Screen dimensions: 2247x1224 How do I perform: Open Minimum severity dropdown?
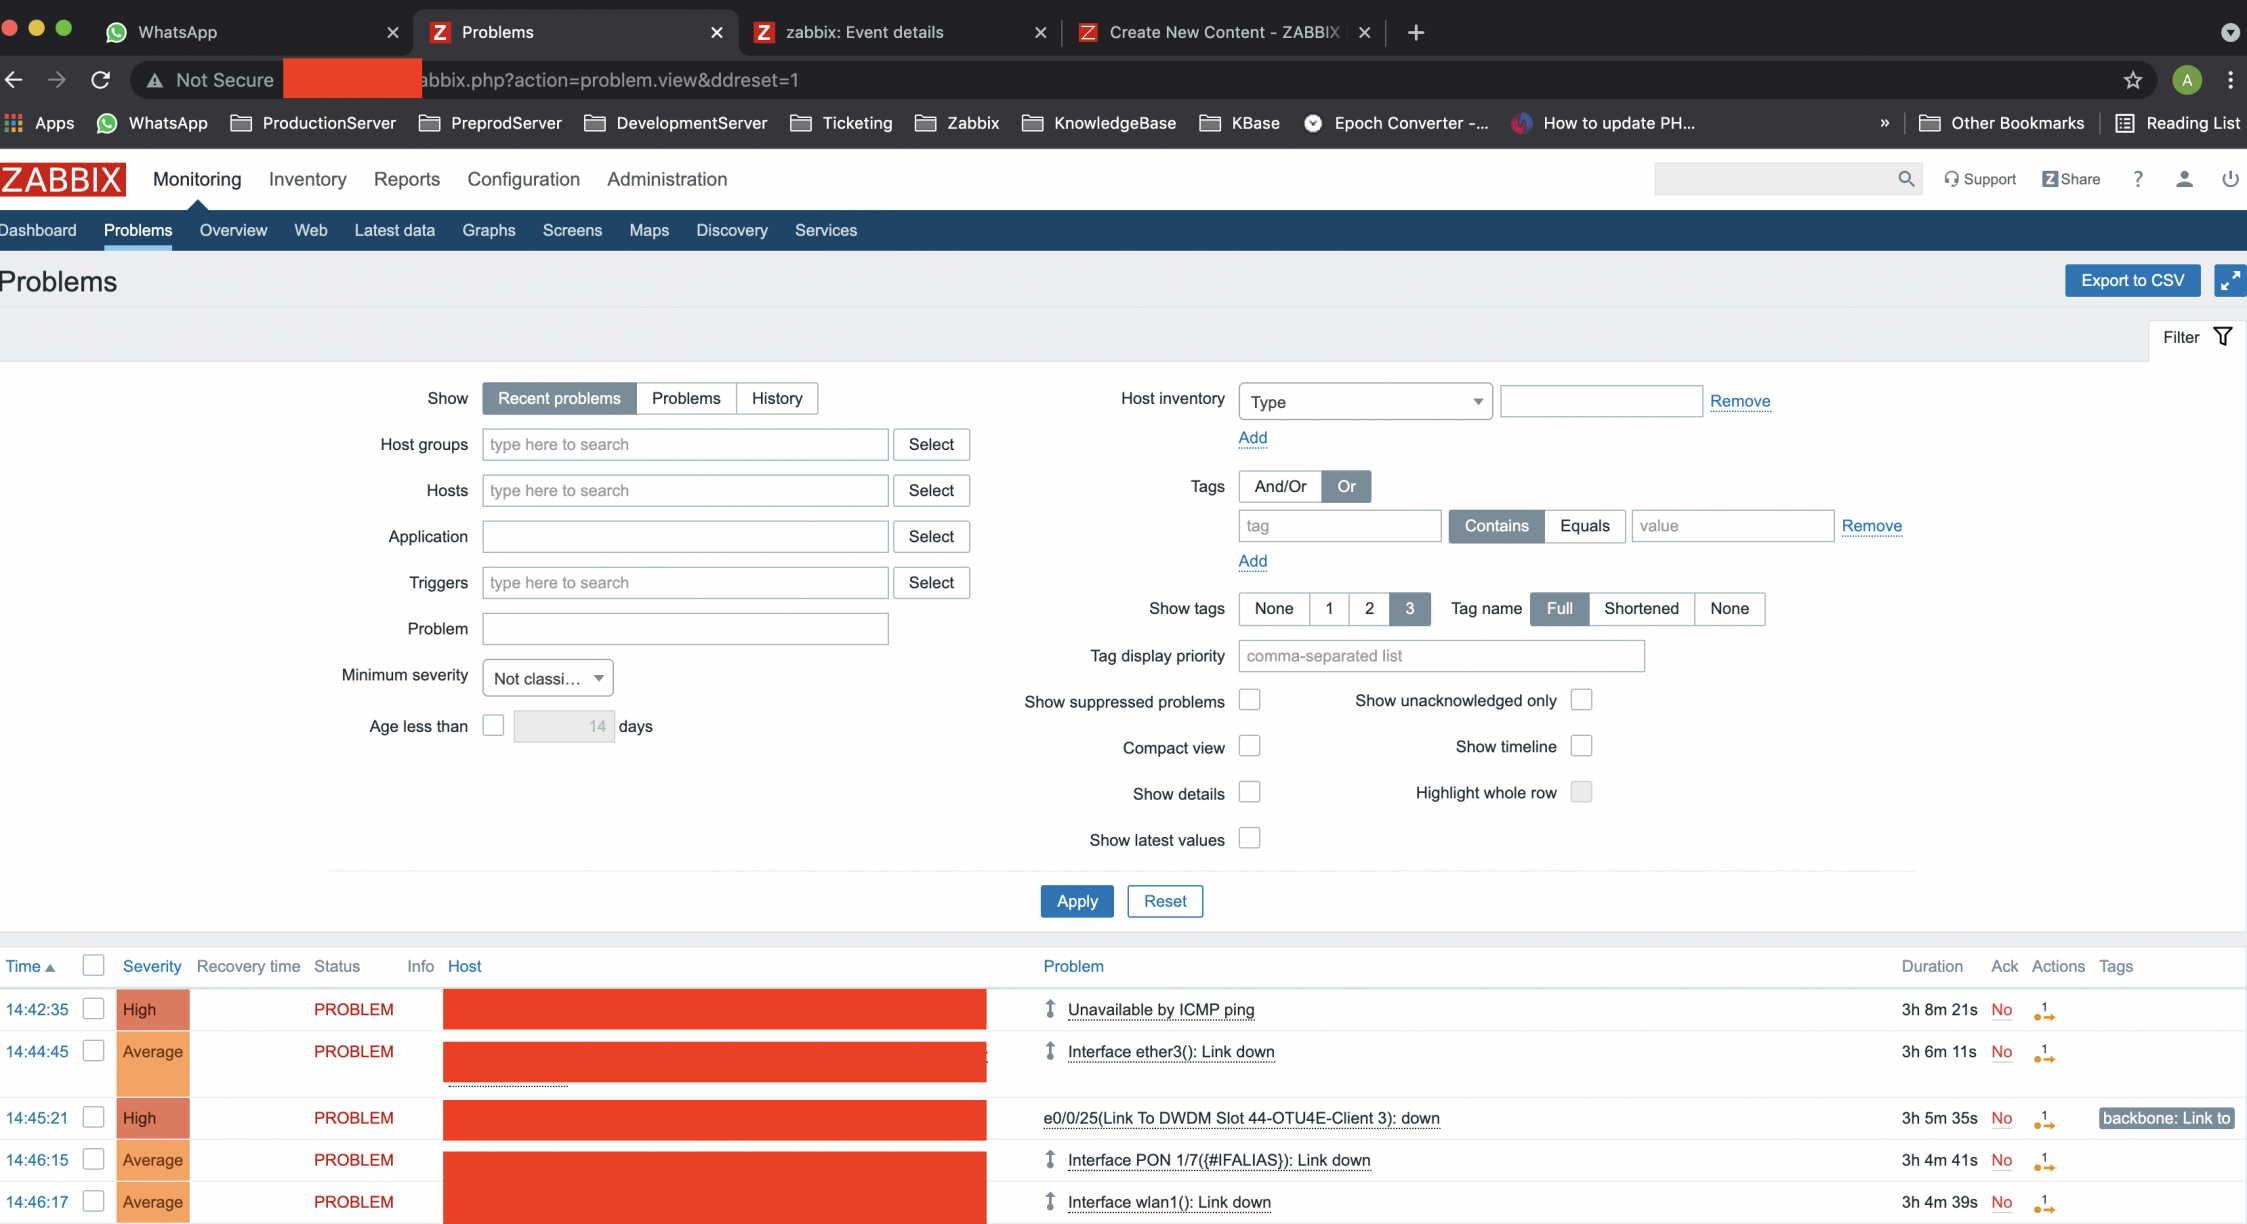tap(547, 678)
